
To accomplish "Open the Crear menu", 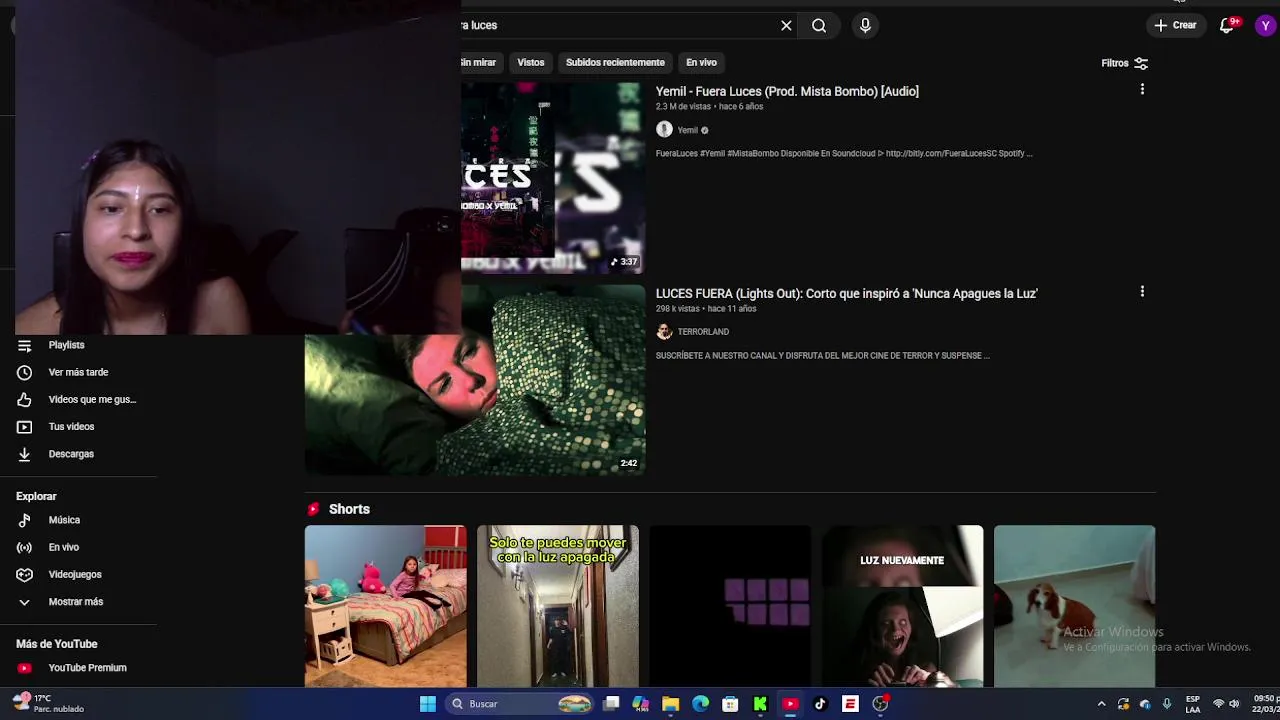I will (1175, 26).
